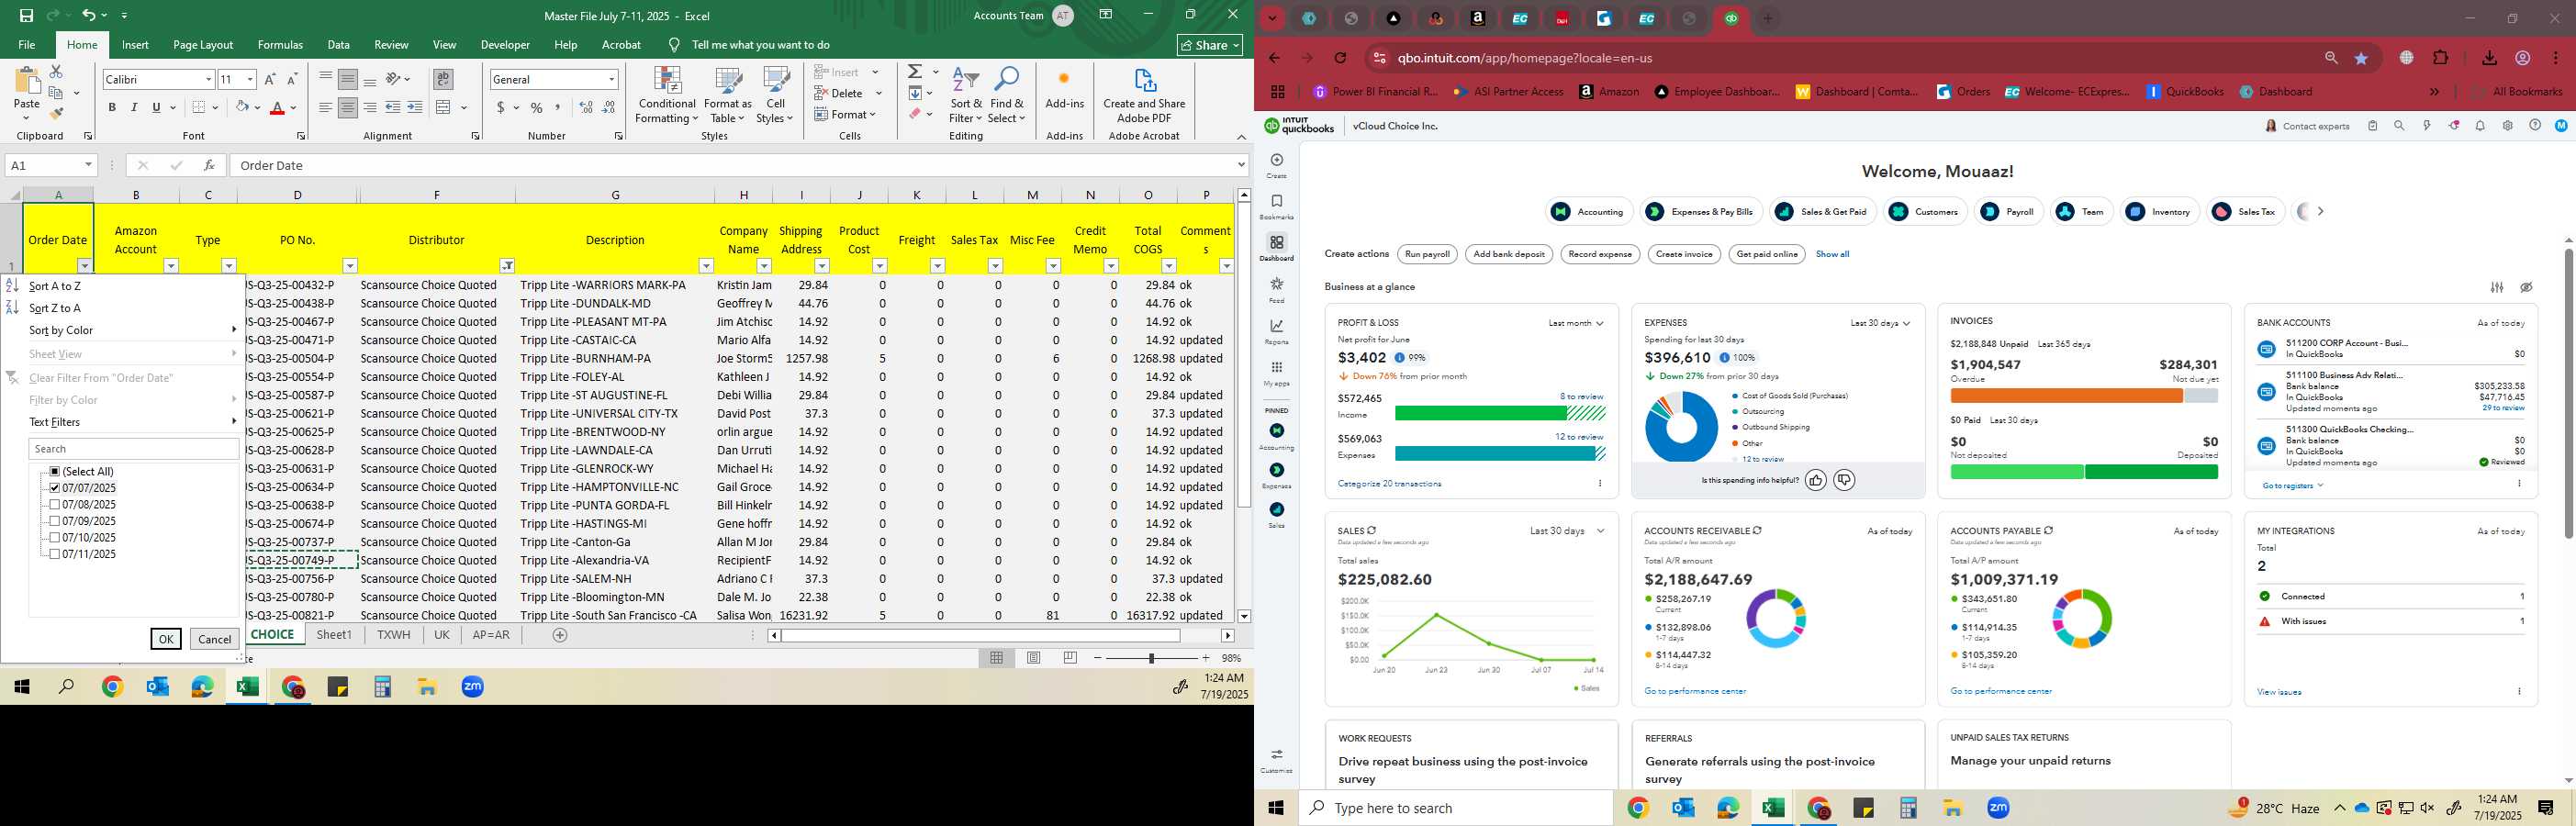Open the Excel Data ribbon tab
2576x826 pixels.
click(339, 45)
